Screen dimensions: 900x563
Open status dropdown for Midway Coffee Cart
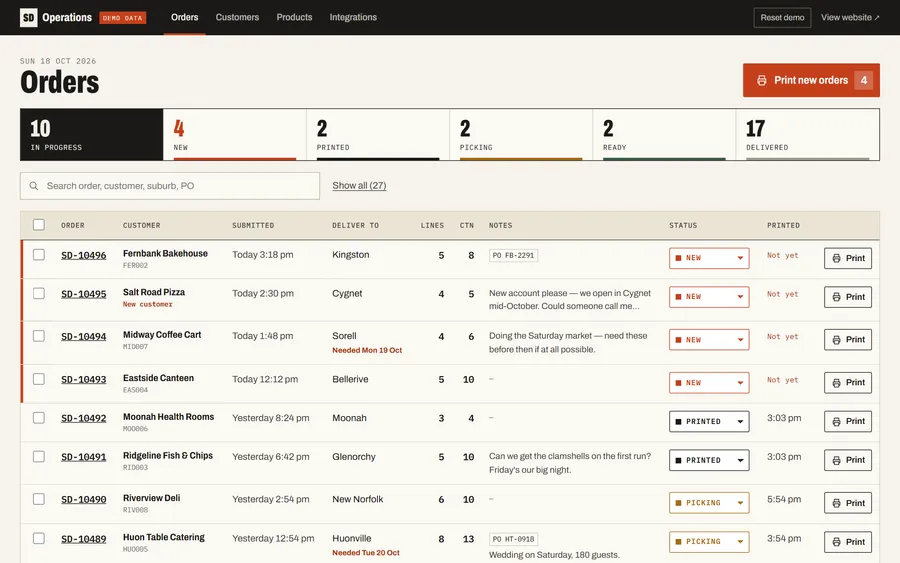(709, 340)
